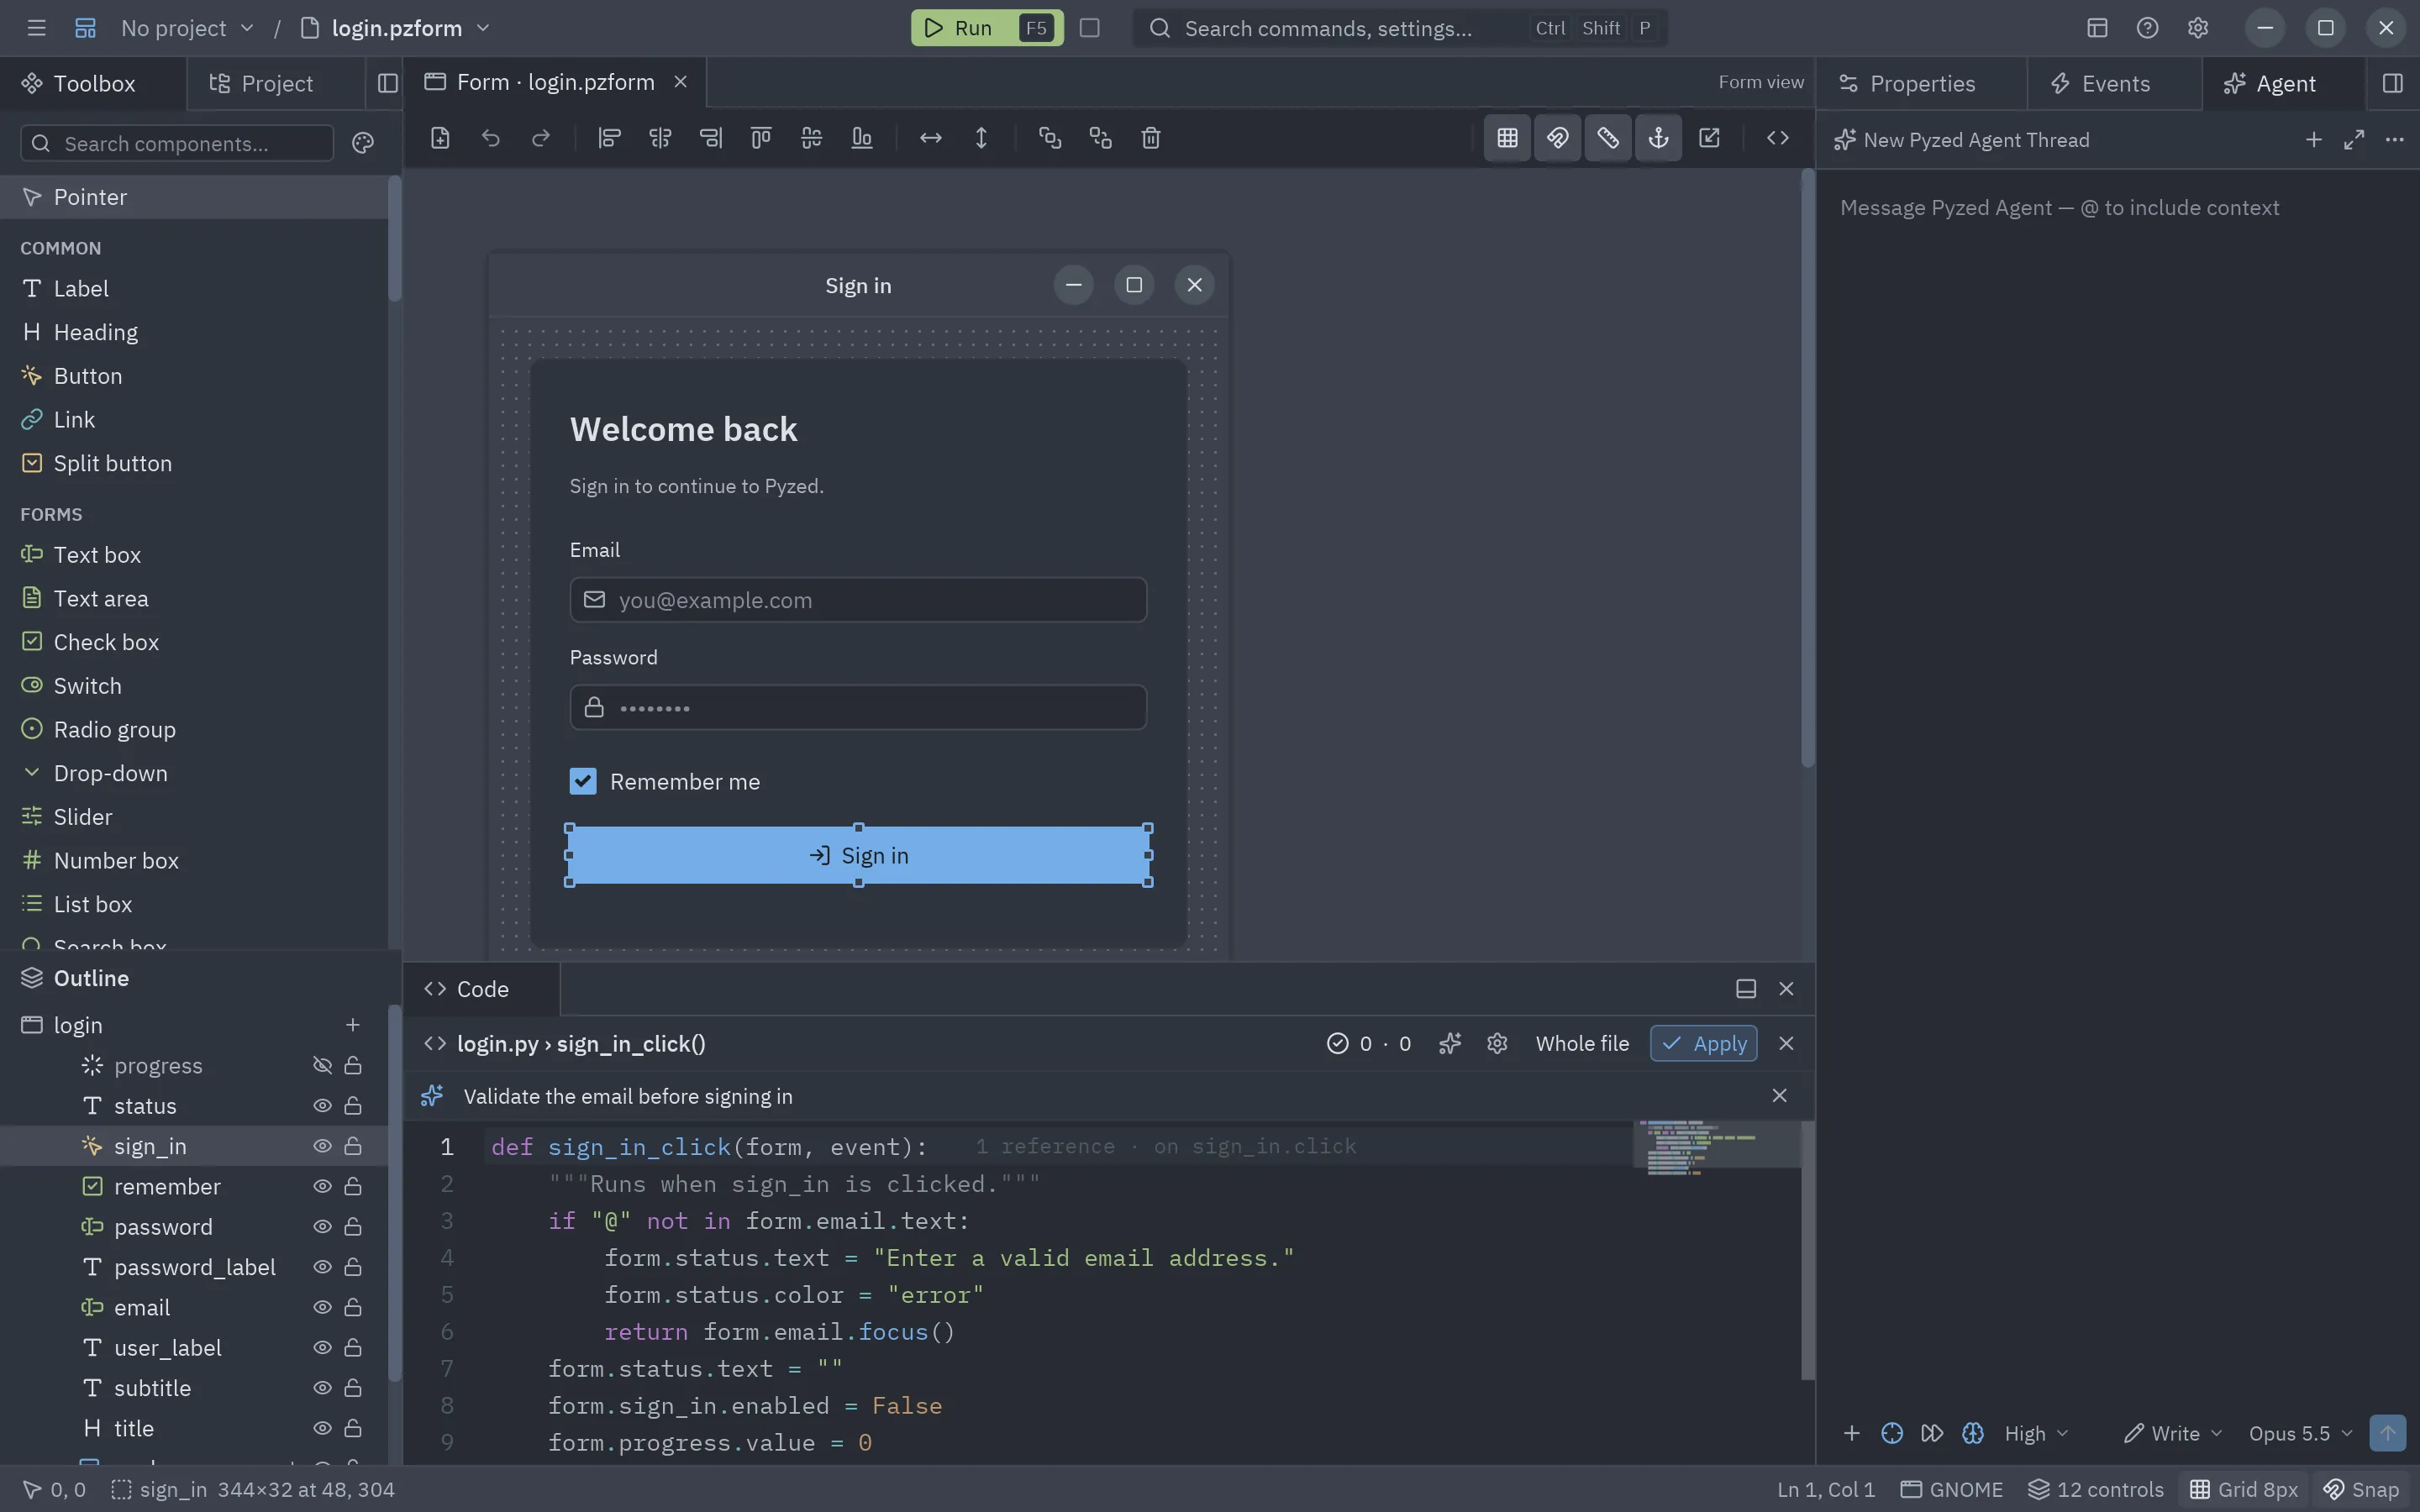
Task: Click the delete trash icon in toolbar
Action: click(x=1151, y=138)
